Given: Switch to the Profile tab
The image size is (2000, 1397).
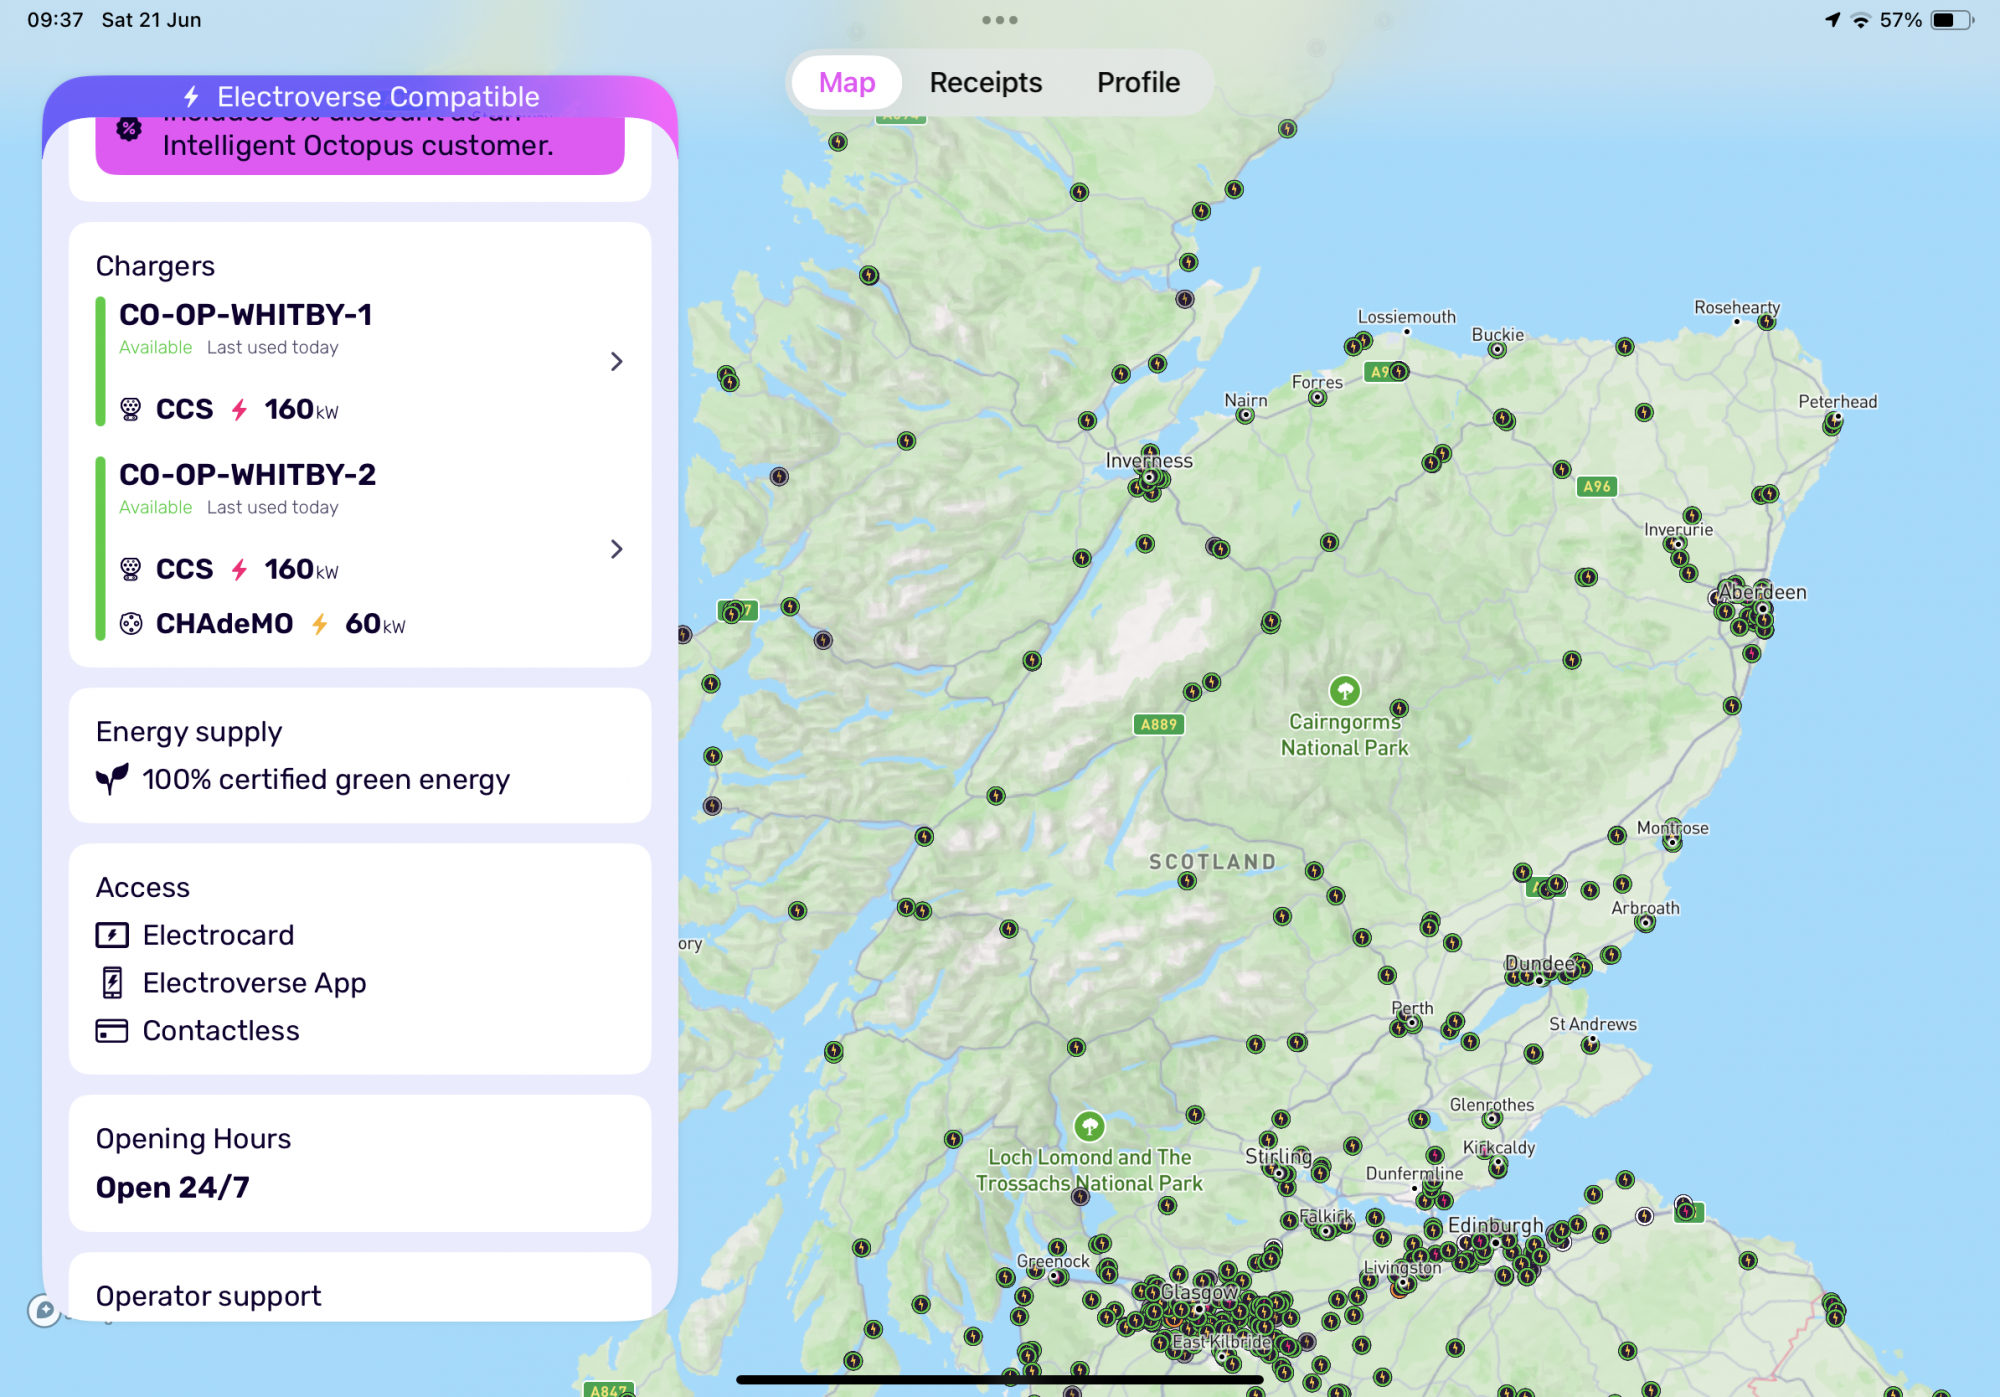Looking at the screenshot, I should point(1138,82).
